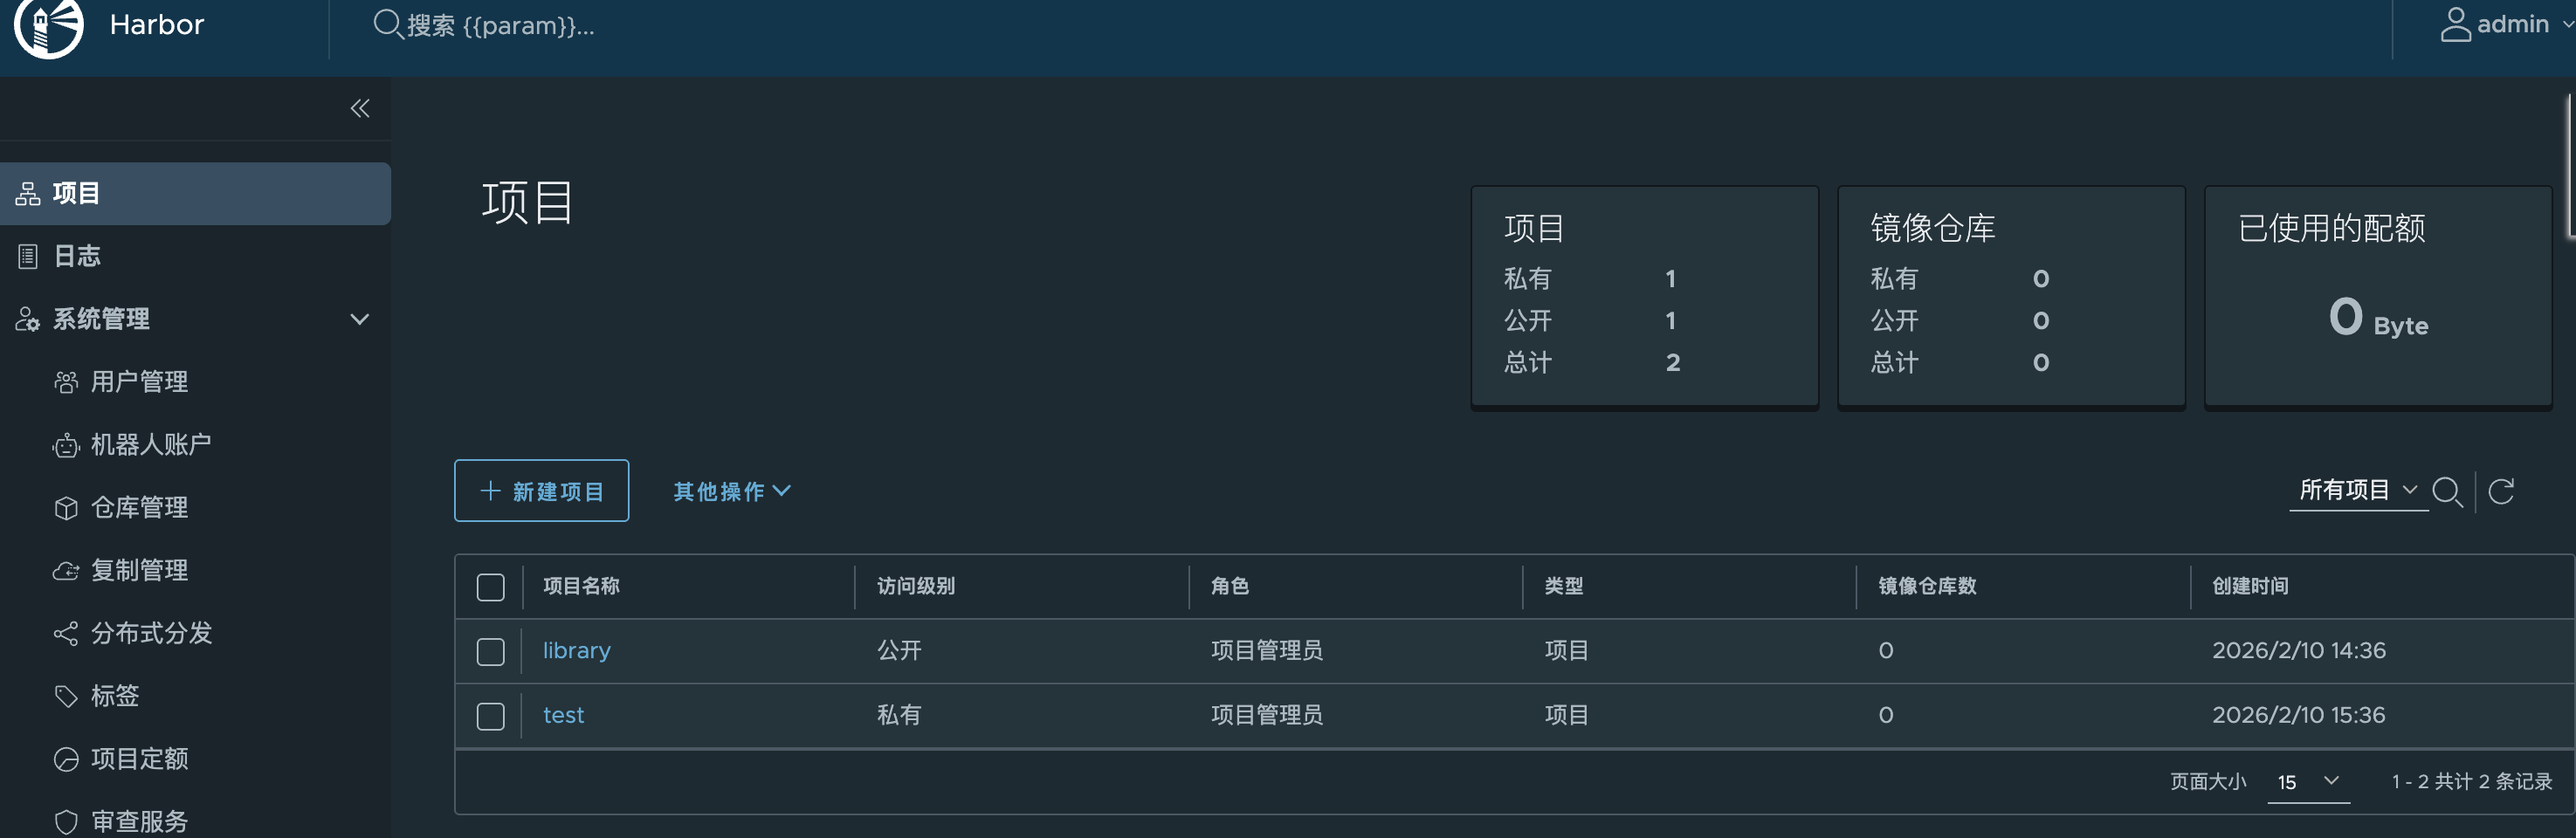Refresh the project list
Image resolution: width=2576 pixels, height=838 pixels.
click(x=2501, y=491)
